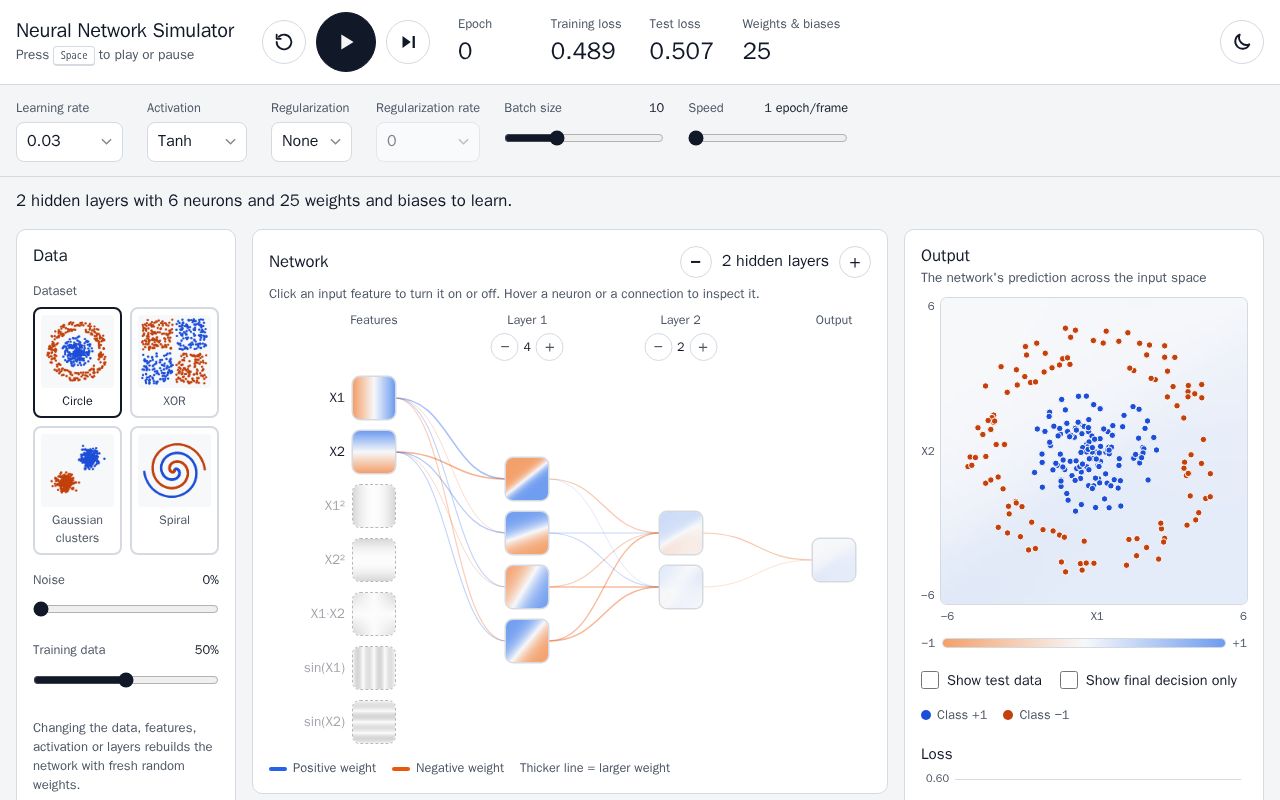Screen dimensions: 1280x800
Task: Click the second neuron in Layer 1
Action: tap(527, 533)
